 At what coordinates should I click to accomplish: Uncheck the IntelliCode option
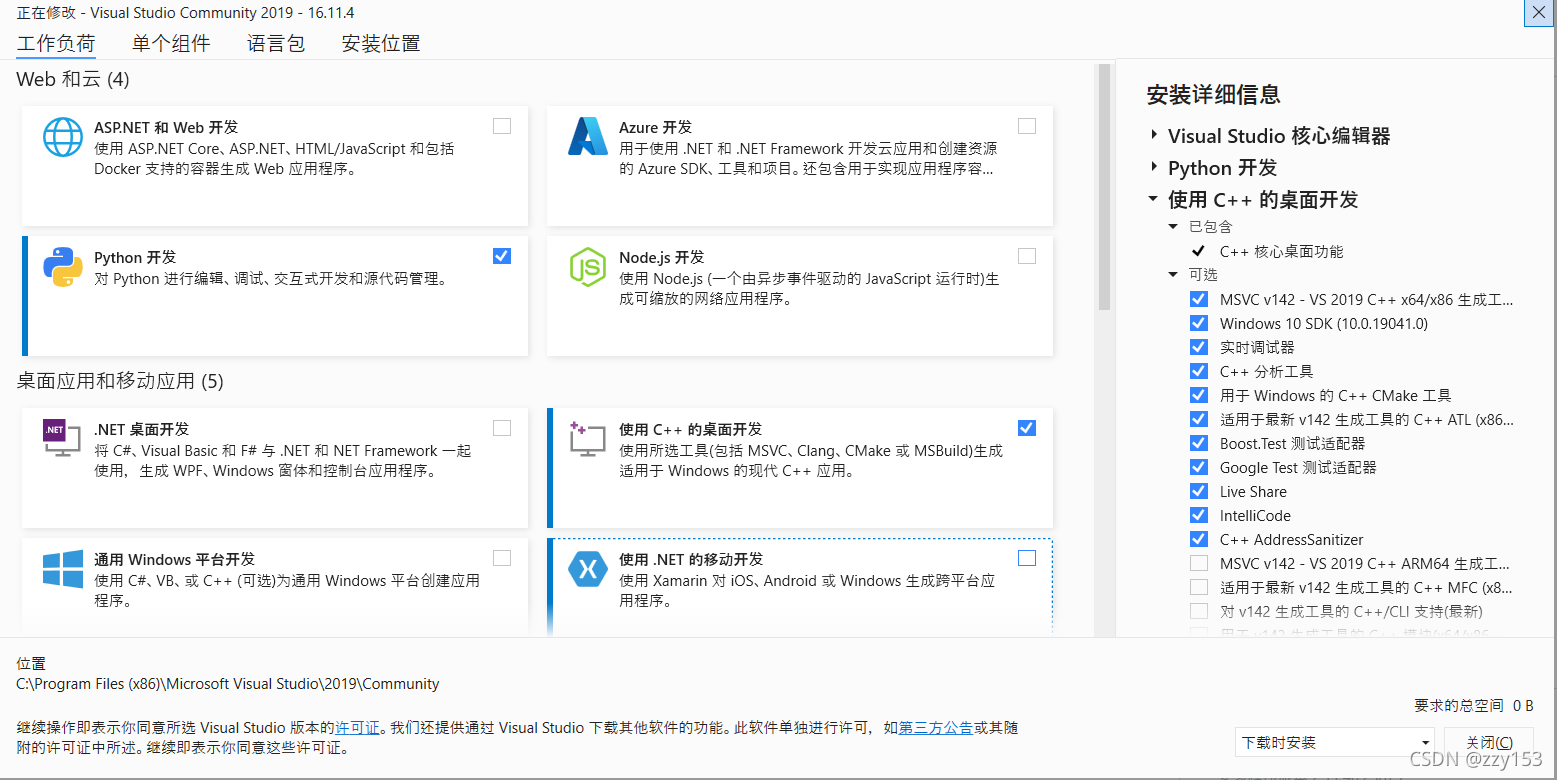point(1199,515)
